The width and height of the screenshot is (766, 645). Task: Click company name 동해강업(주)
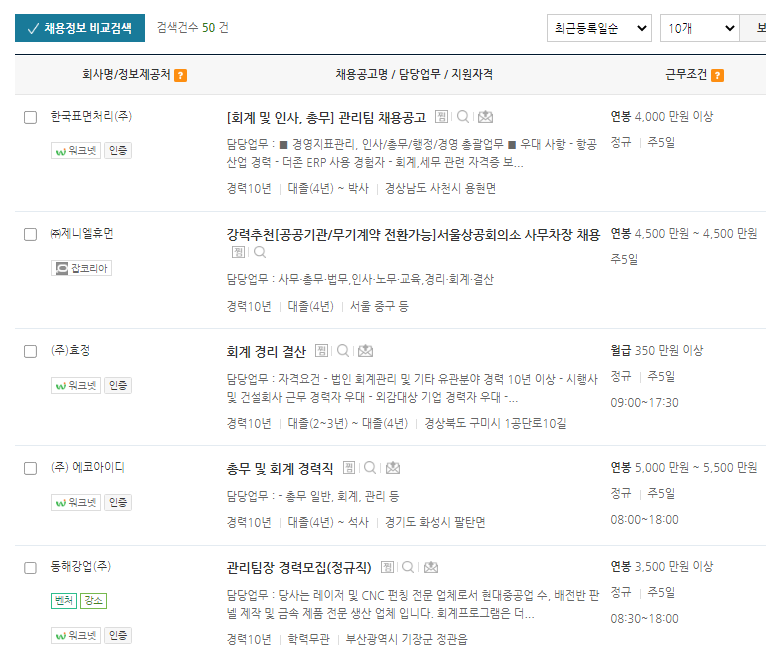coord(81,566)
